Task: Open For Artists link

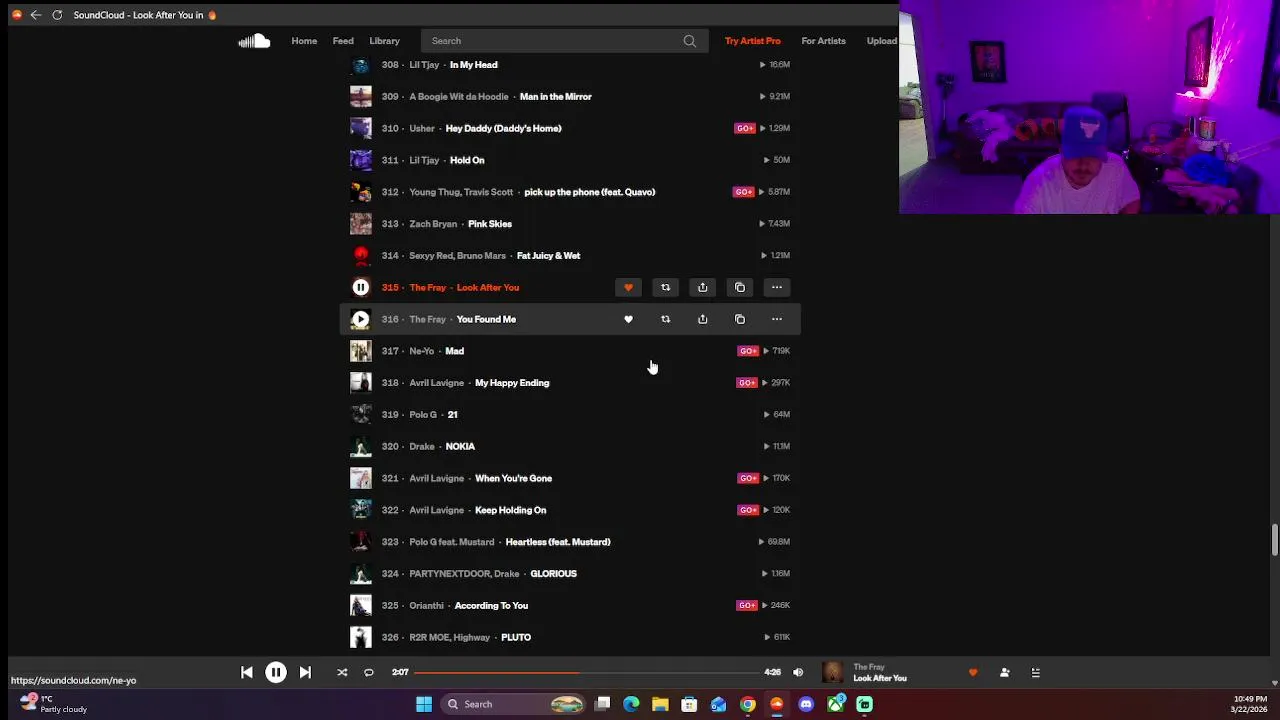Action: pyautogui.click(x=823, y=41)
